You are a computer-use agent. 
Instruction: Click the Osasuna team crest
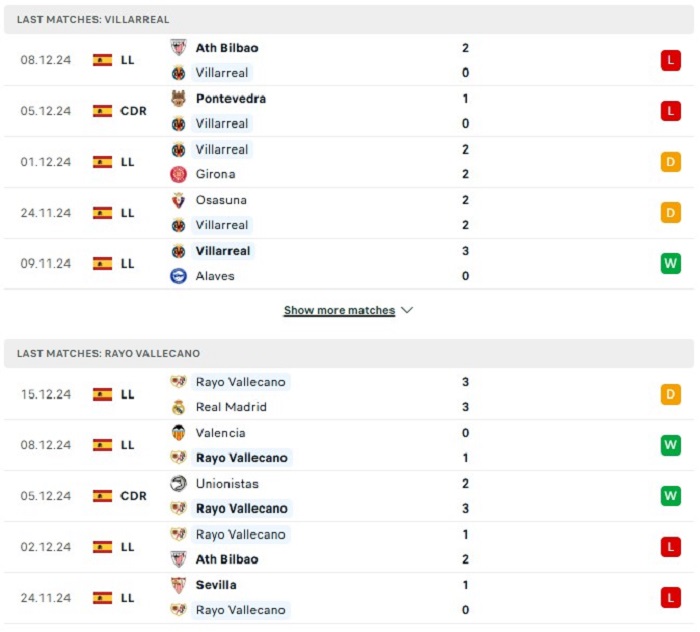click(178, 200)
